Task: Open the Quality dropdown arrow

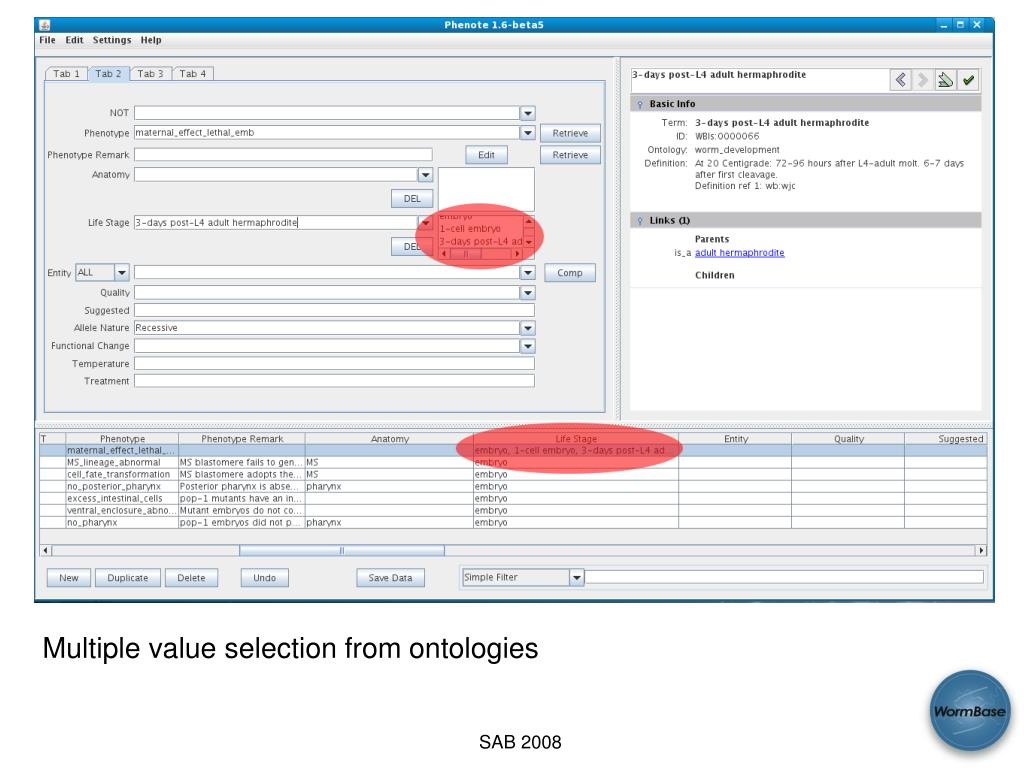Action: pos(528,293)
